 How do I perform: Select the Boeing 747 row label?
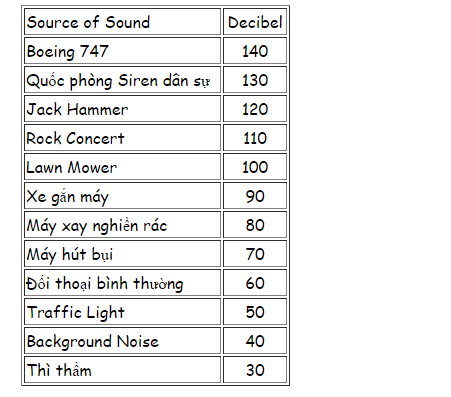click(x=122, y=51)
